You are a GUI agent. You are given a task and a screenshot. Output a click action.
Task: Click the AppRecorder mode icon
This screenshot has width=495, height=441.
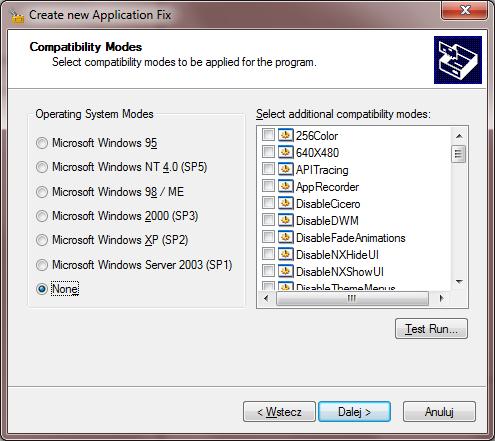click(x=285, y=186)
